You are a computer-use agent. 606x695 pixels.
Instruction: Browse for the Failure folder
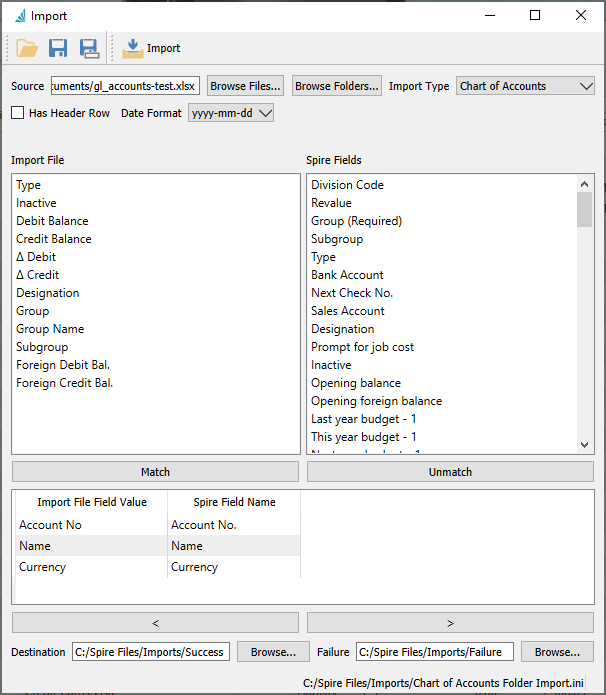coord(557,652)
